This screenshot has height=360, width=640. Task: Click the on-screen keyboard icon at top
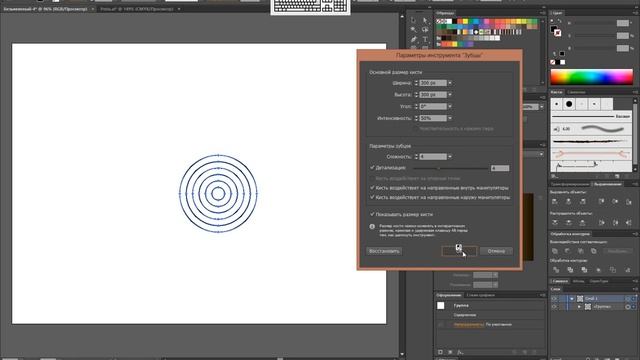(x=310, y=6)
